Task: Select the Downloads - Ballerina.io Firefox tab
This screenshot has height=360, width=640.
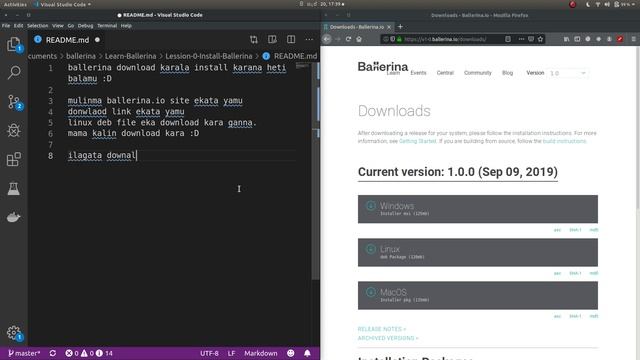Action: click(x=356, y=27)
